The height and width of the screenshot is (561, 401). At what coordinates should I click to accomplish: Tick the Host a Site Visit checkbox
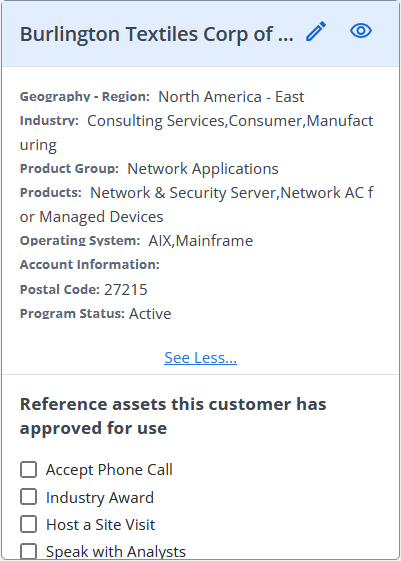(29, 524)
